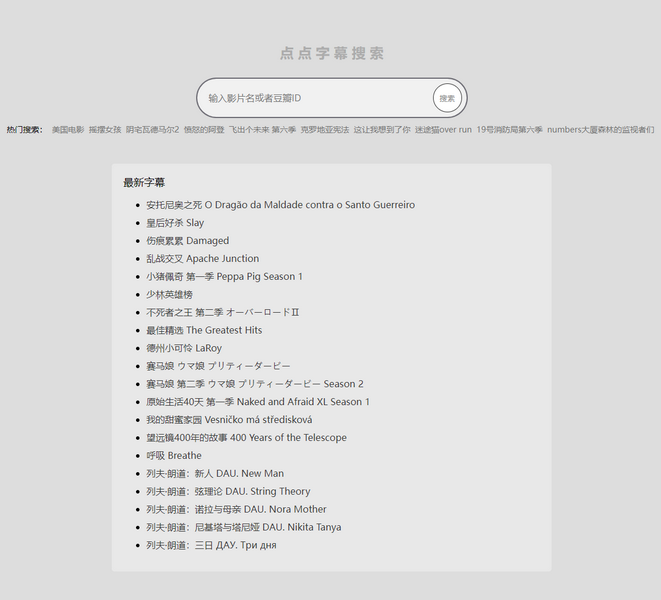Open DAU. String Theory subtitle
Viewport: 661px width, 600px height.
(228, 492)
